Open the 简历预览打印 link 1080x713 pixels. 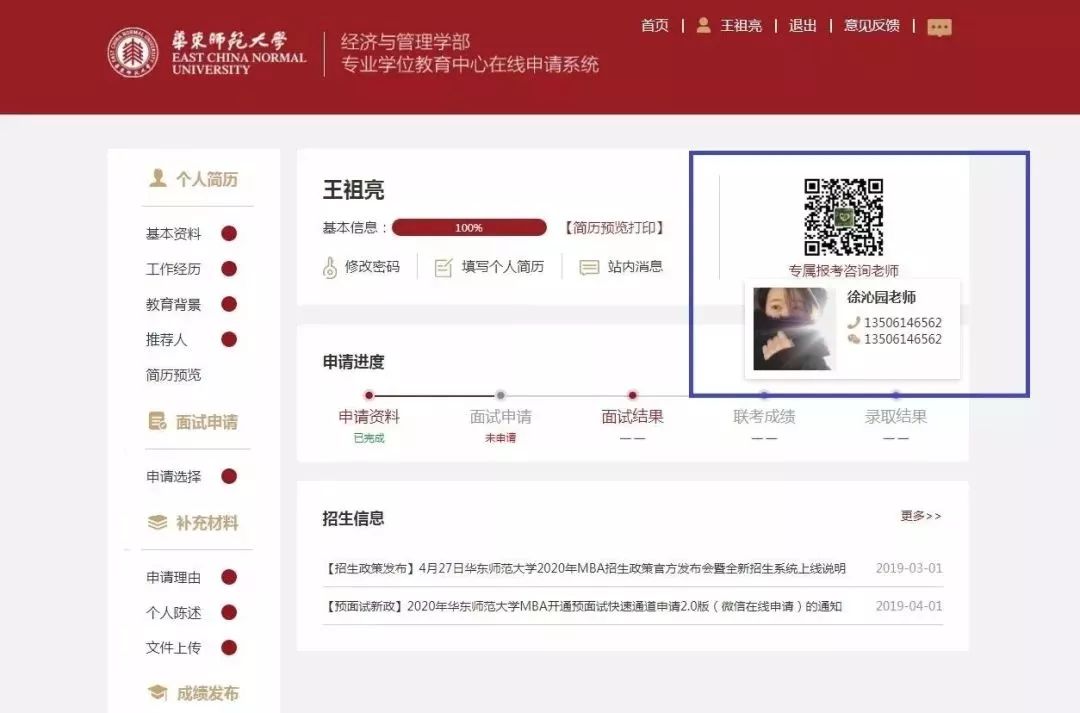point(613,228)
